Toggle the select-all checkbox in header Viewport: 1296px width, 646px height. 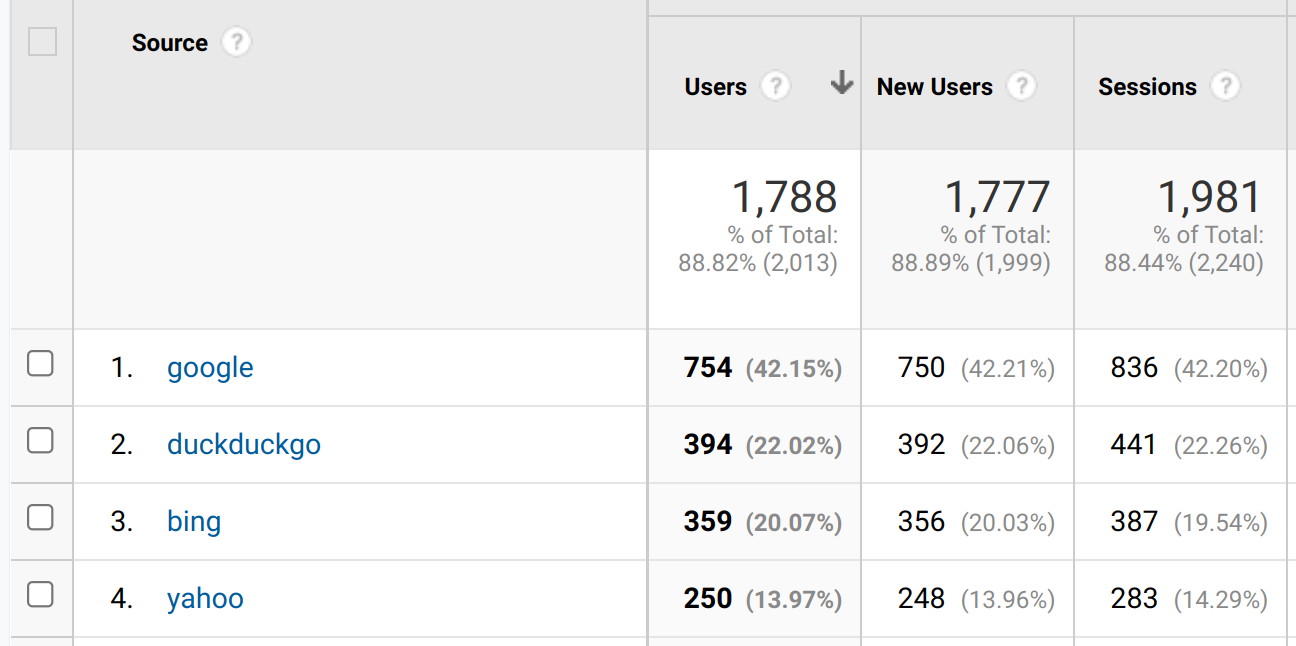coord(42,42)
